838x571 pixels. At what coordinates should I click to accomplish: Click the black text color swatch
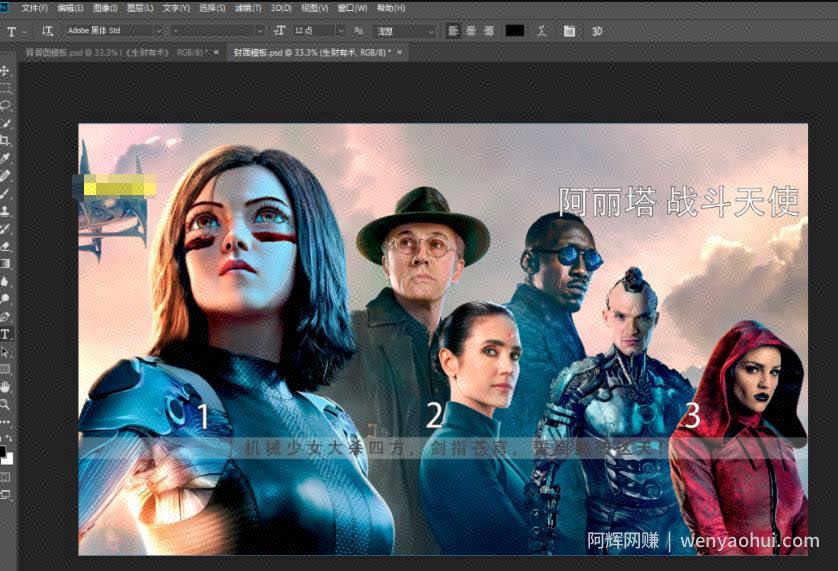point(515,31)
